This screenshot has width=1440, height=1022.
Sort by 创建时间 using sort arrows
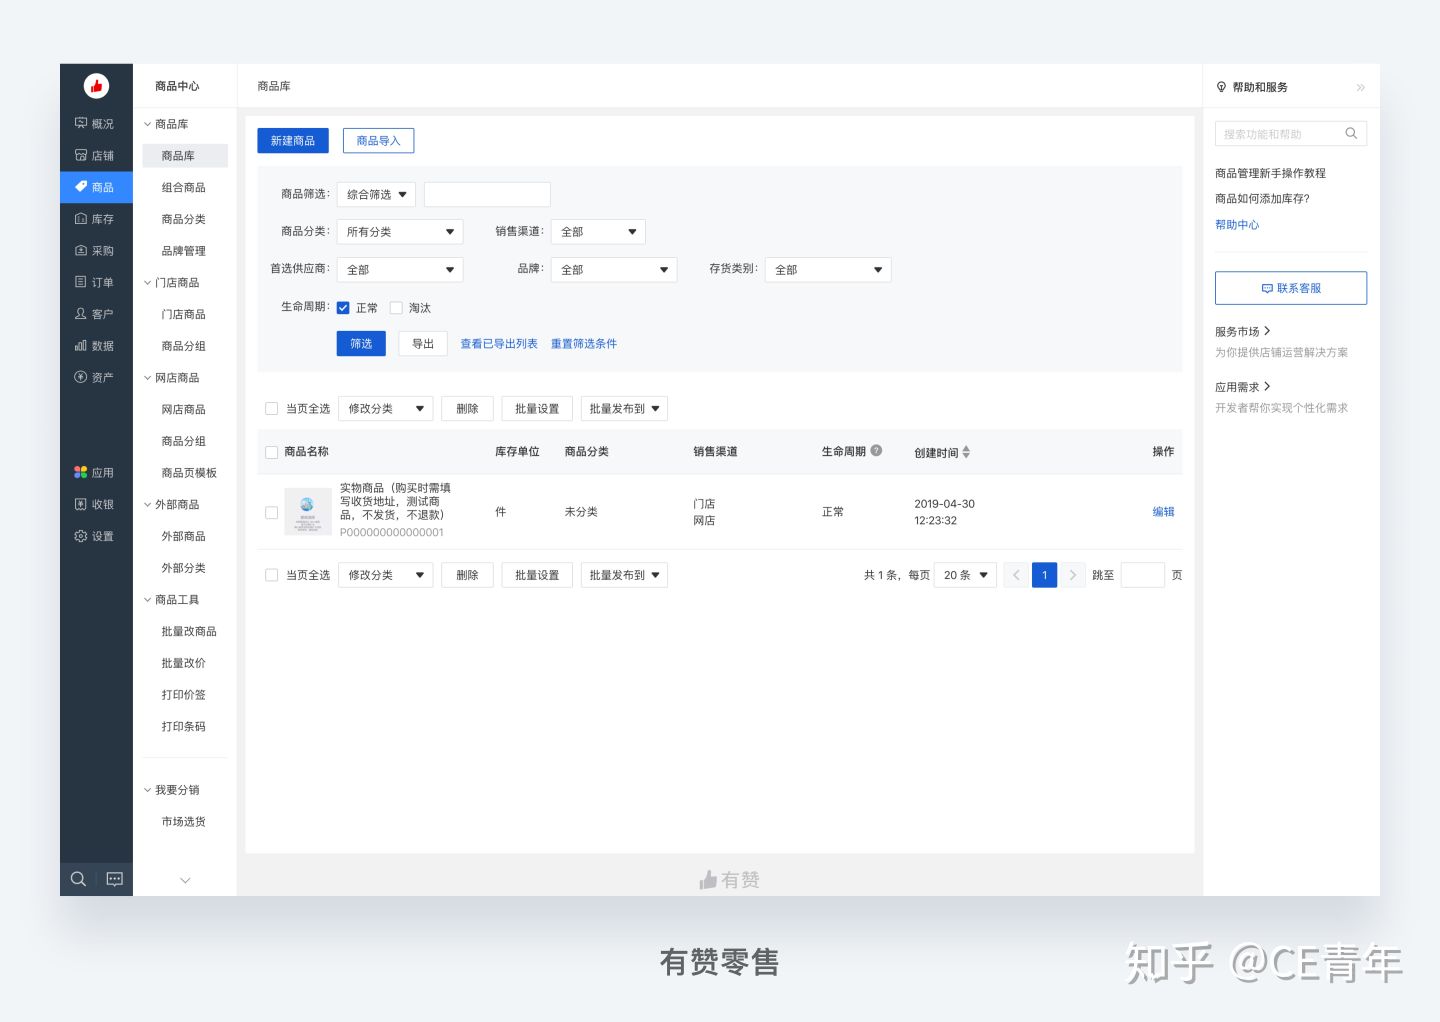(x=966, y=452)
